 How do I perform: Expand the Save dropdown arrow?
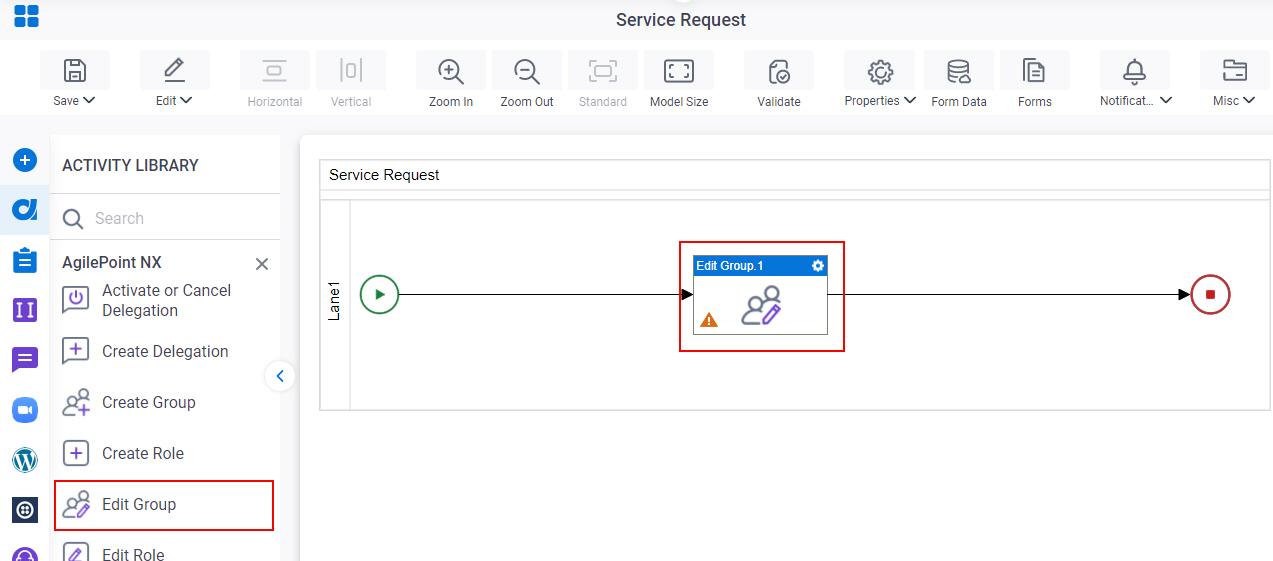[89, 100]
